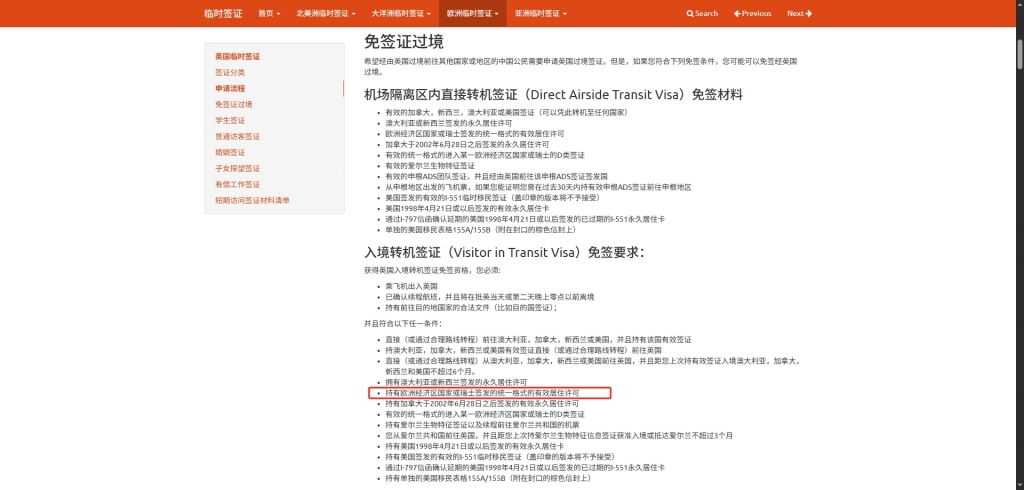Open 短期访问签证材料清单 sidebar link

252,201
